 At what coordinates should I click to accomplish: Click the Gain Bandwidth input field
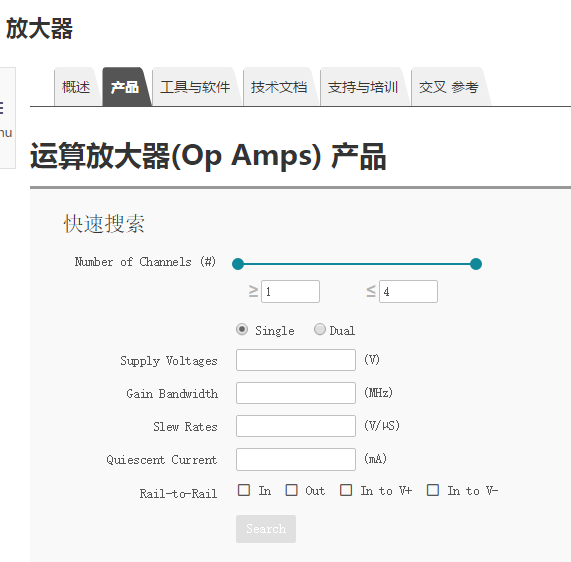(296, 393)
